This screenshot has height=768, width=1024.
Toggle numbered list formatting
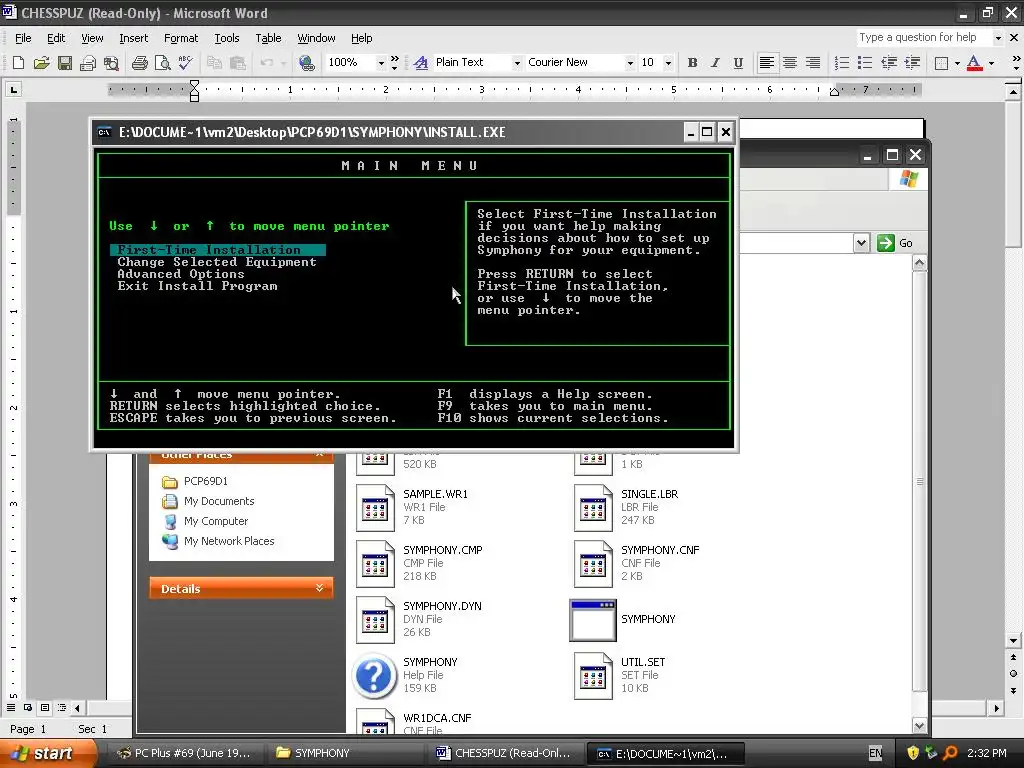coord(842,63)
